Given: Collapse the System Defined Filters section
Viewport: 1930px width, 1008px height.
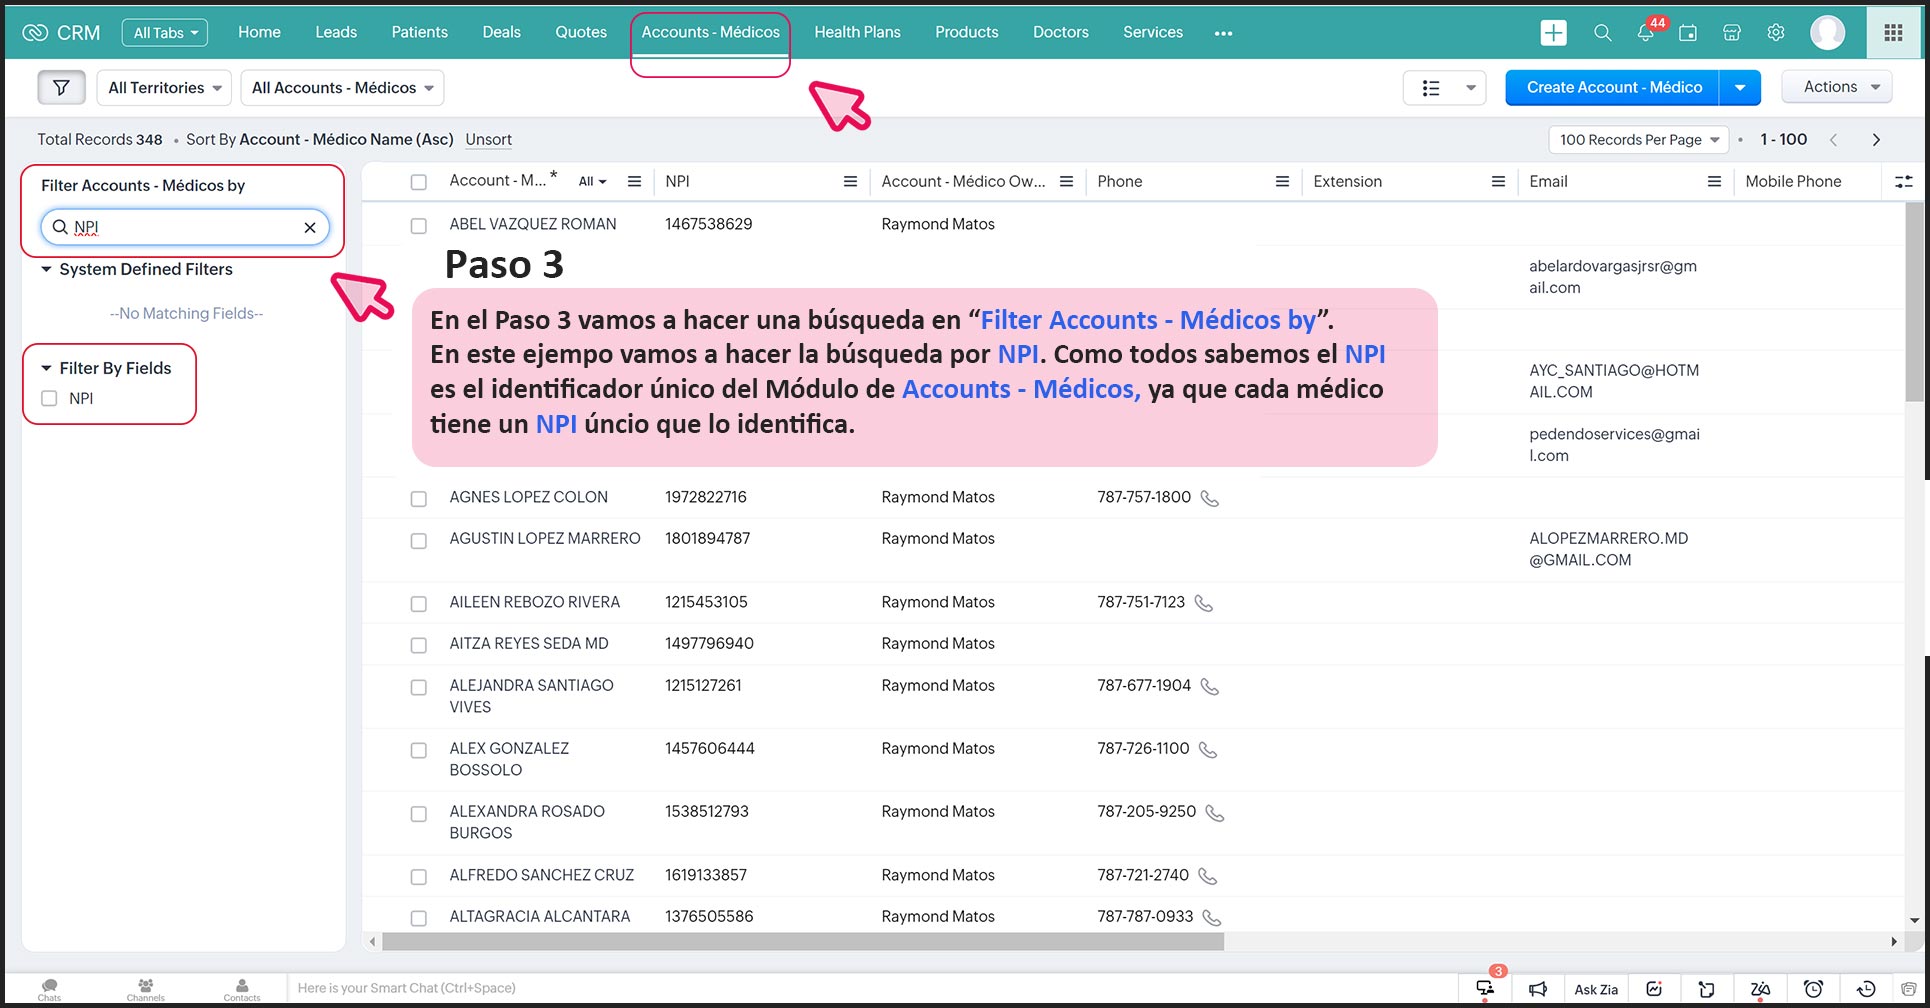Looking at the screenshot, I should click(46, 270).
